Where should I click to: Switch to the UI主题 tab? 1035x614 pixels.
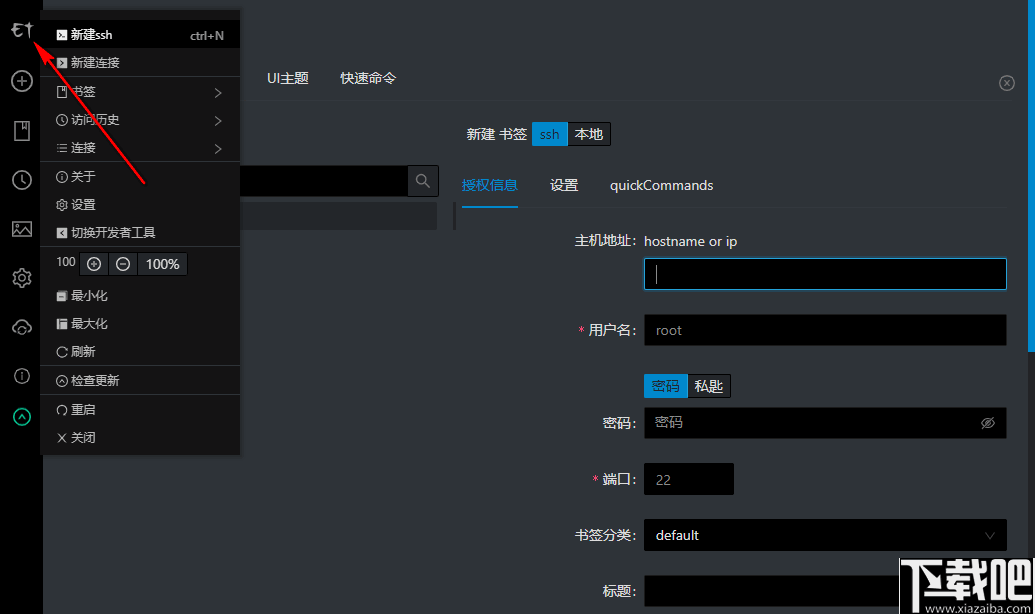click(x=288, y=78)
